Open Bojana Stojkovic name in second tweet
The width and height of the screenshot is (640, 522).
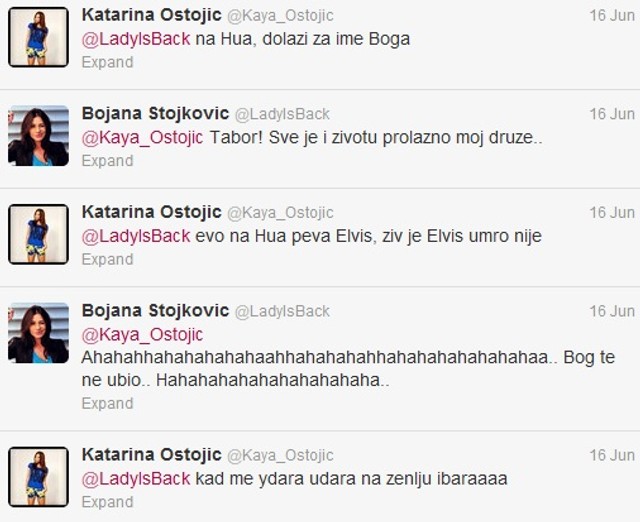155,113
